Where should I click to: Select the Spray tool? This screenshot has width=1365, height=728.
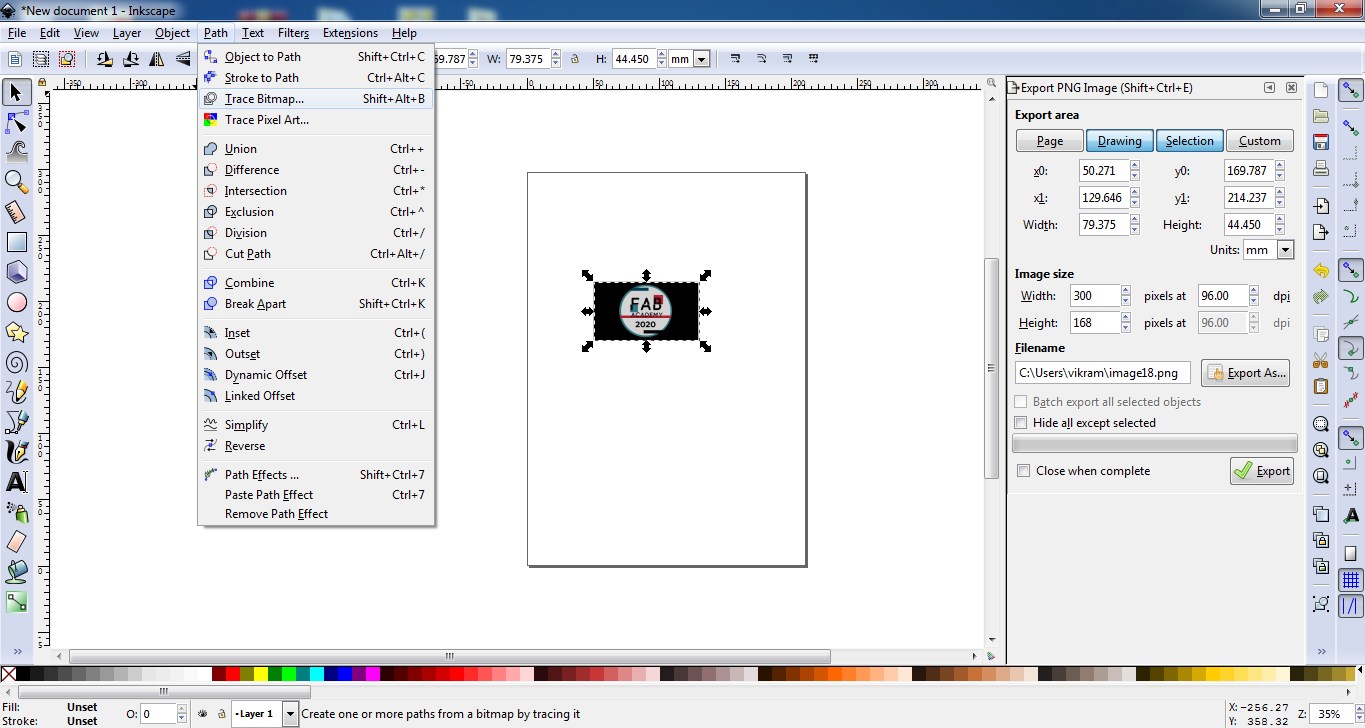coord(16,512)
